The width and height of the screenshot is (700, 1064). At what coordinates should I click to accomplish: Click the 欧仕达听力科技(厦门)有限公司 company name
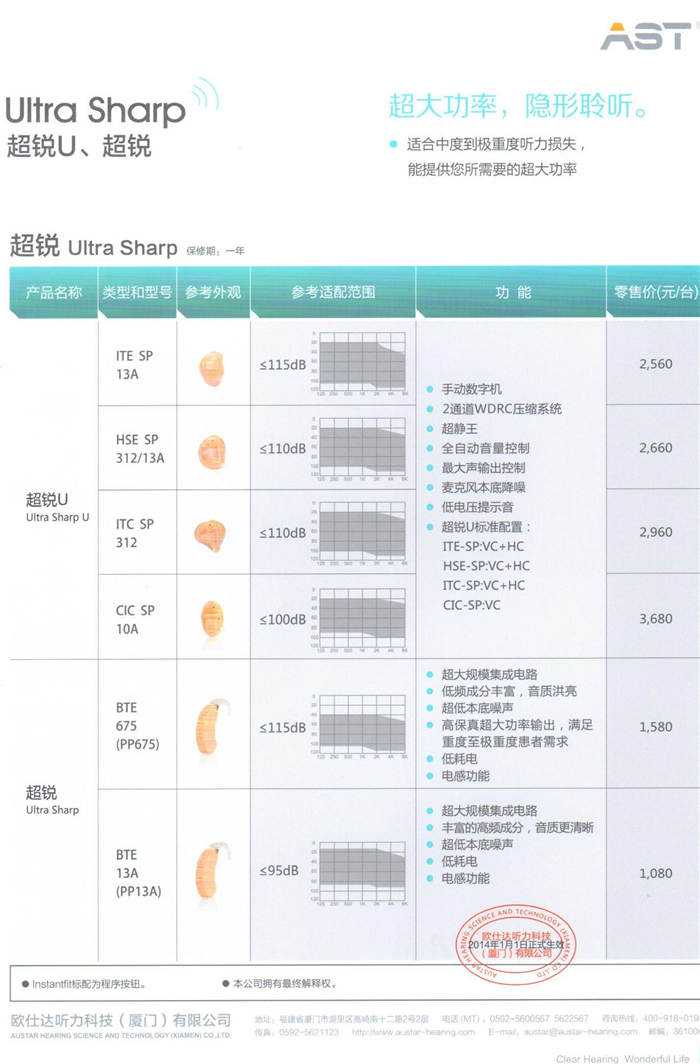[x=121, y=1020]
